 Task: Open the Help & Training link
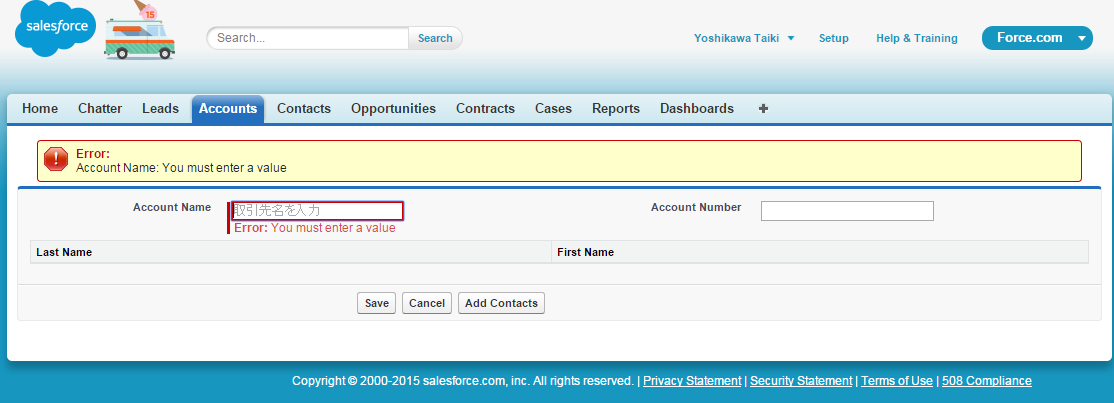pos(916,38)
